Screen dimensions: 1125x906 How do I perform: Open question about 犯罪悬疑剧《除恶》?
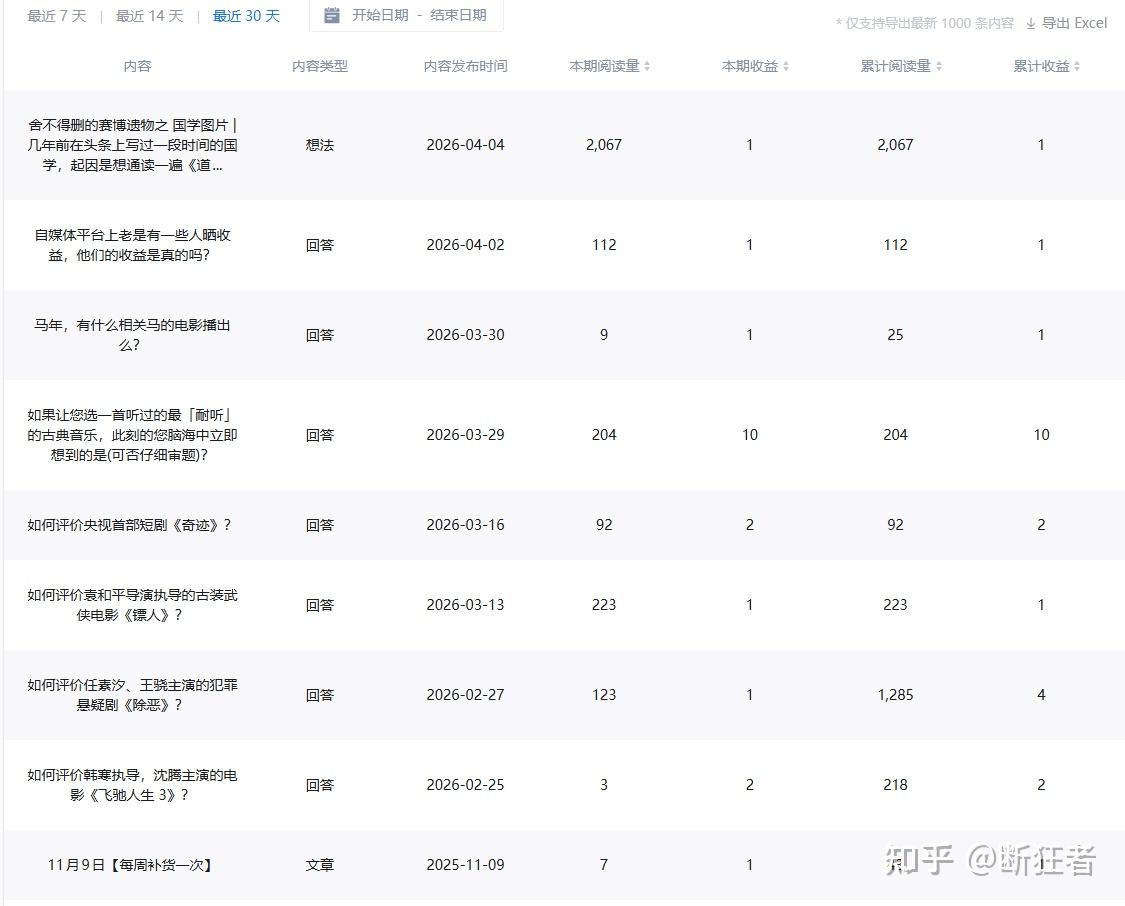pos(132,695)
